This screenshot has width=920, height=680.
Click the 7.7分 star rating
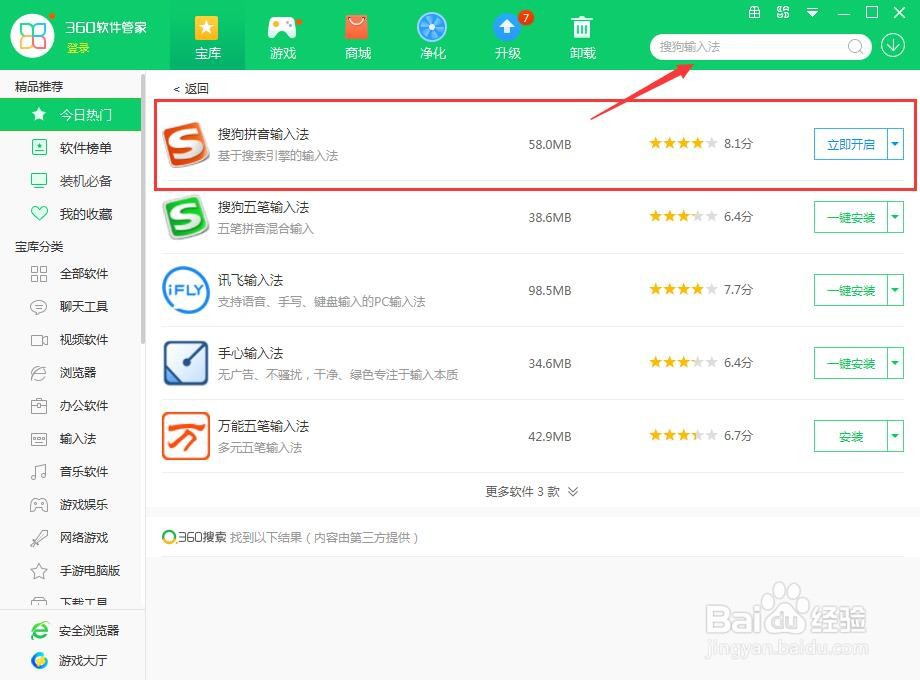pos(701,289)
